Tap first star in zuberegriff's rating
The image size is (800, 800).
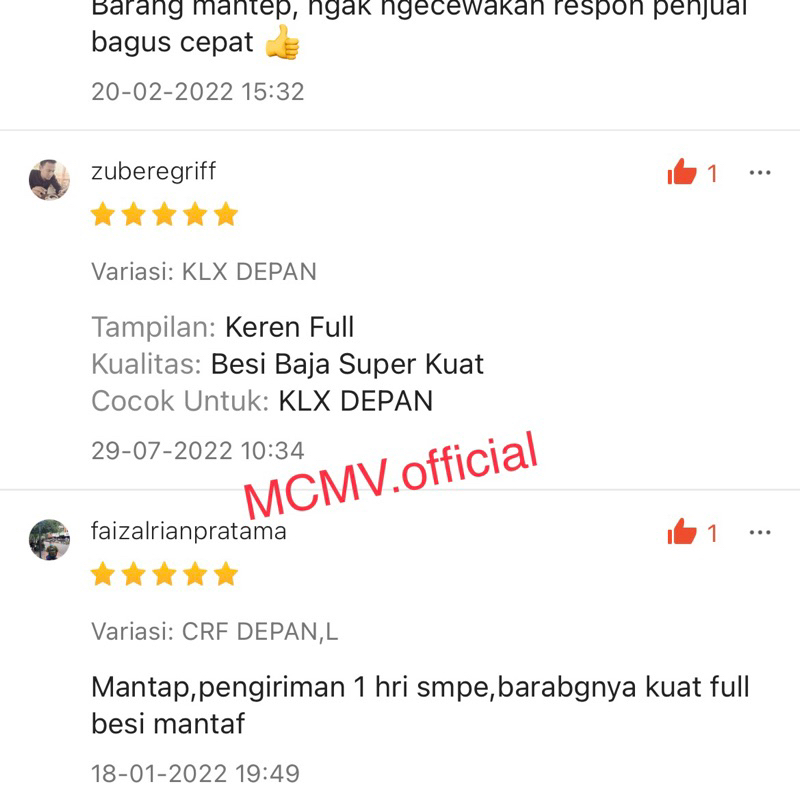point(103,214)
